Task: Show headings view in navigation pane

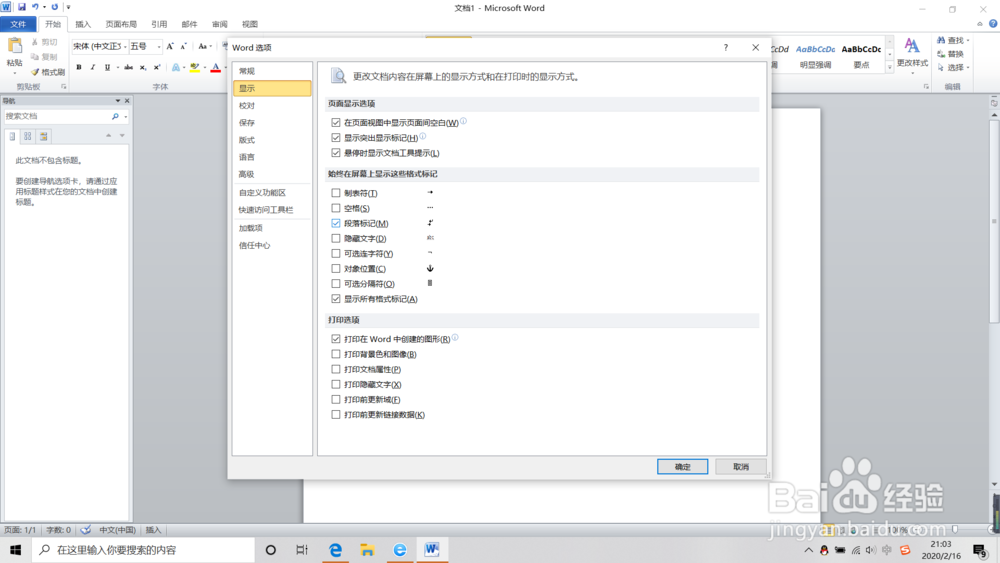Action: click(12, 136)
